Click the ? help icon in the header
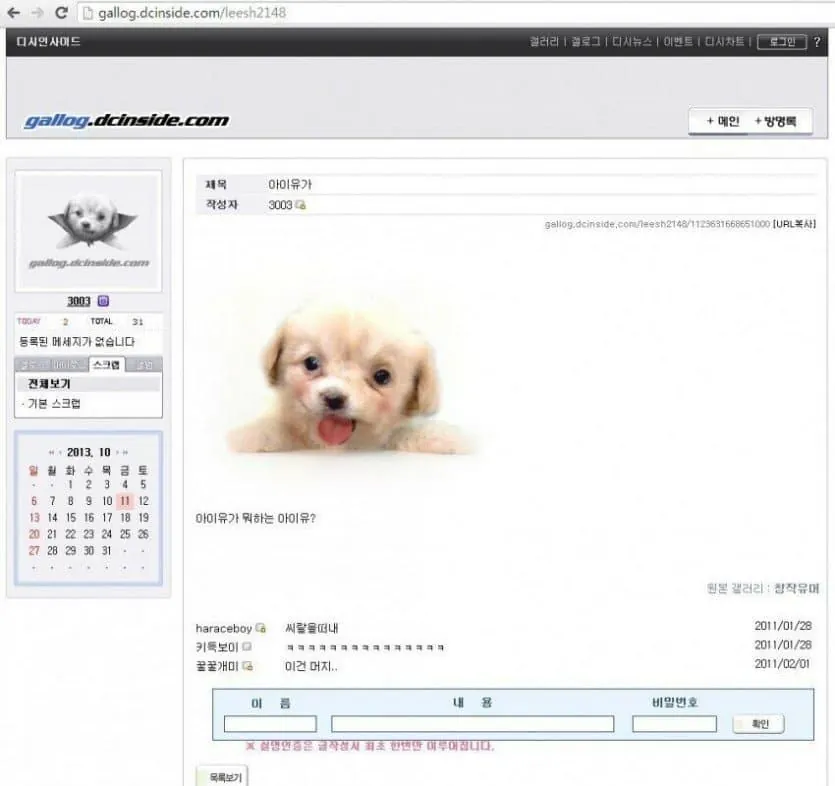The width and height of the screenshot is (835, 786). pos(816,42)
